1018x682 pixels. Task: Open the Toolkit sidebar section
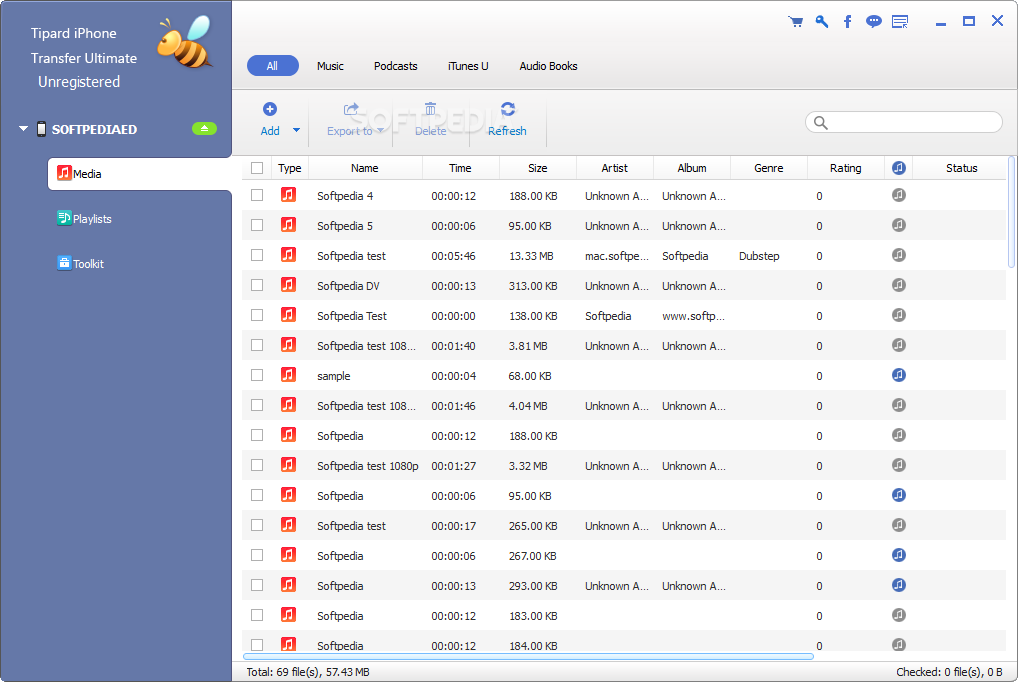click(x=81, y=264)
